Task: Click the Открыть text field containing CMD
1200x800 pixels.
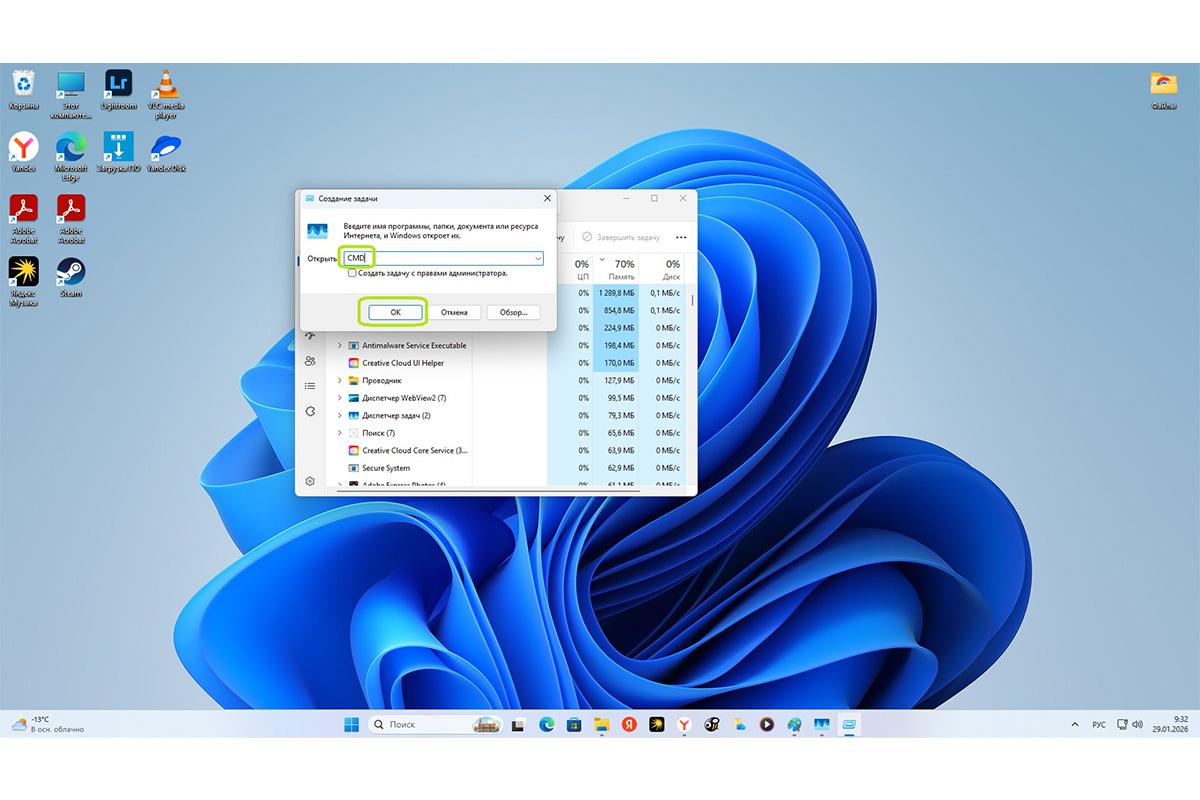Action: pos(440,258)
